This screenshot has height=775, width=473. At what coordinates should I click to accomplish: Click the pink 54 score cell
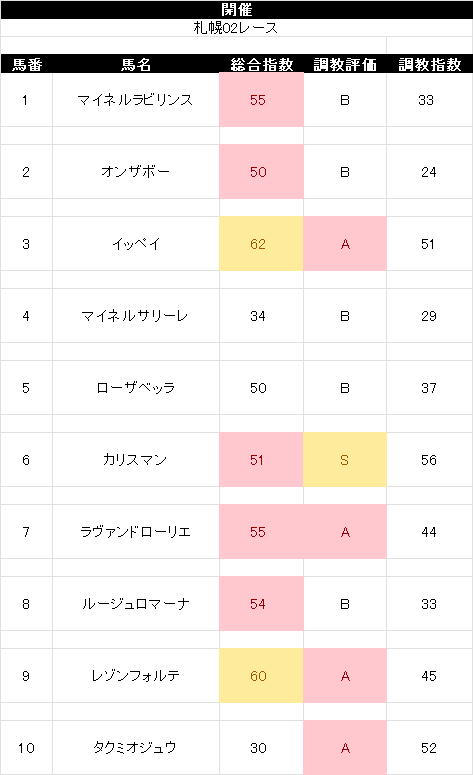pos(261,603)
